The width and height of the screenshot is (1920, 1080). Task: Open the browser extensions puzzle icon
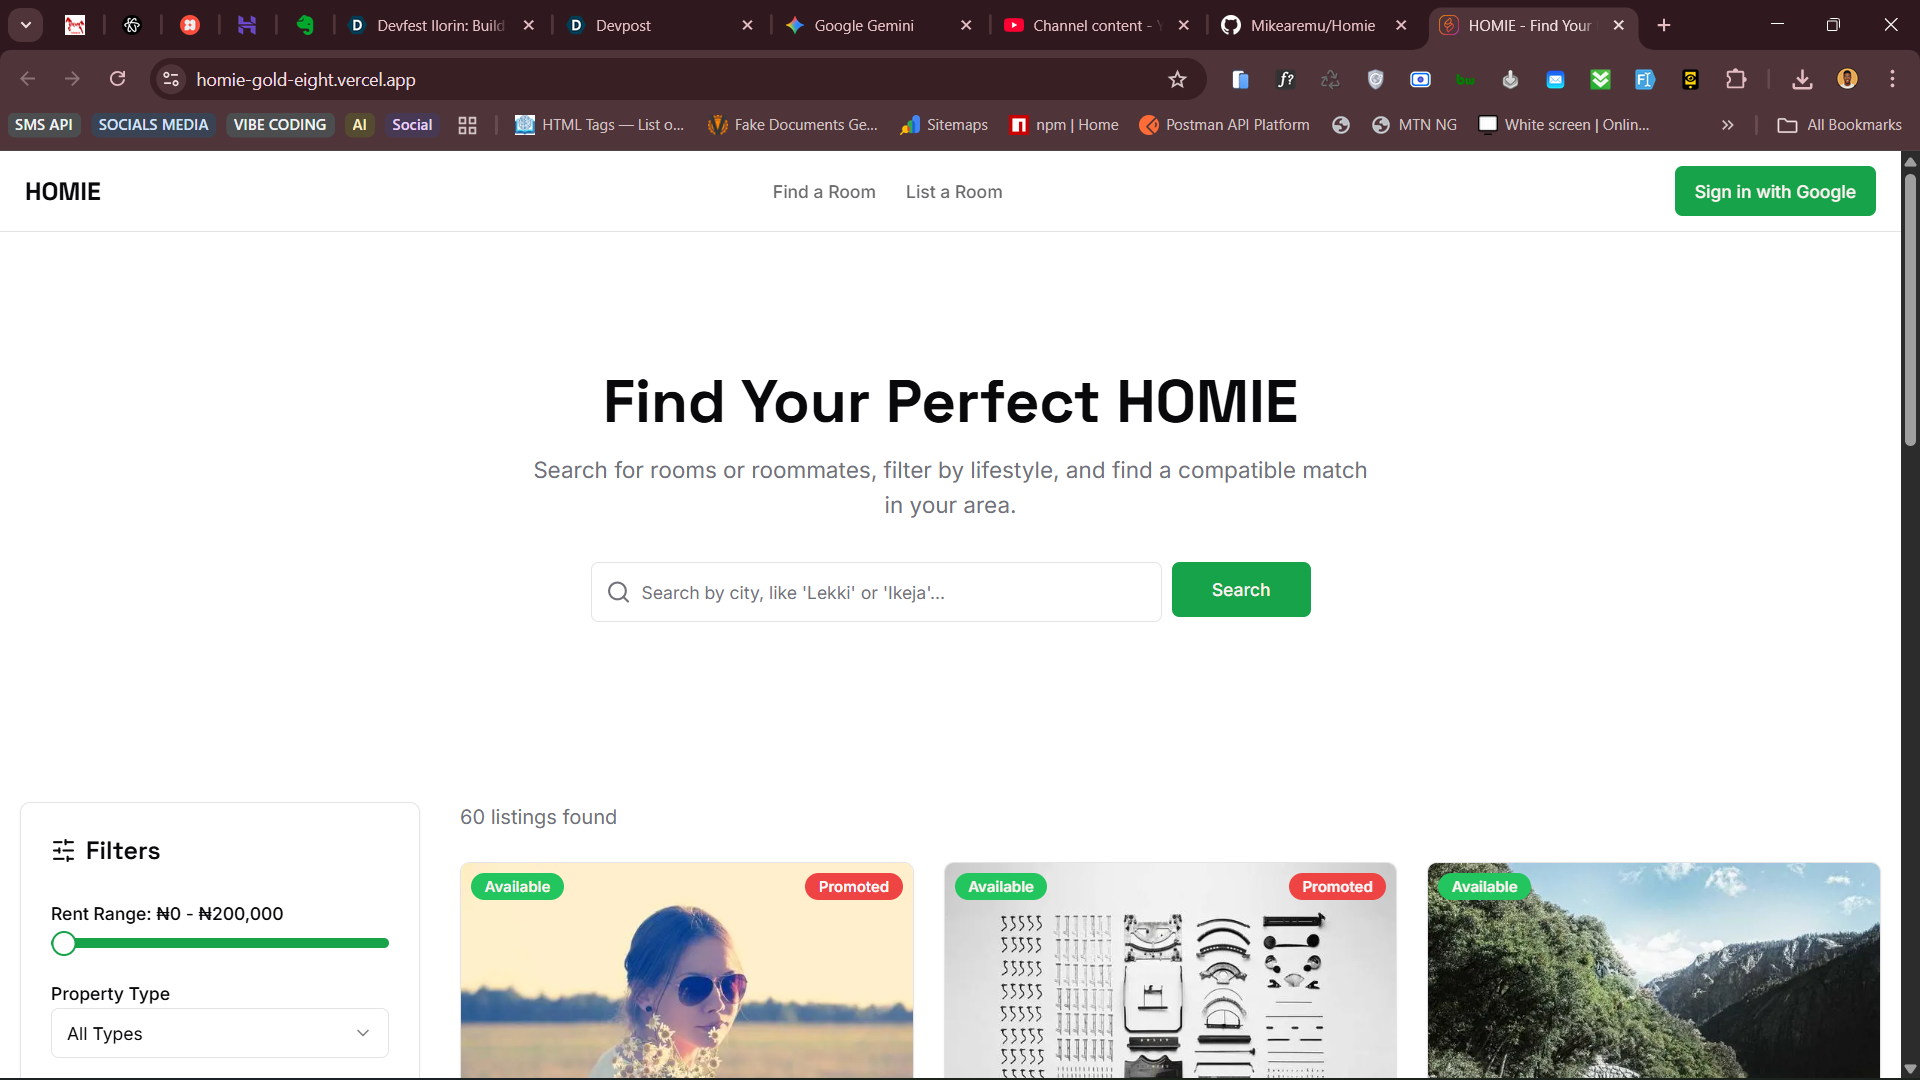coord(1736,79)
